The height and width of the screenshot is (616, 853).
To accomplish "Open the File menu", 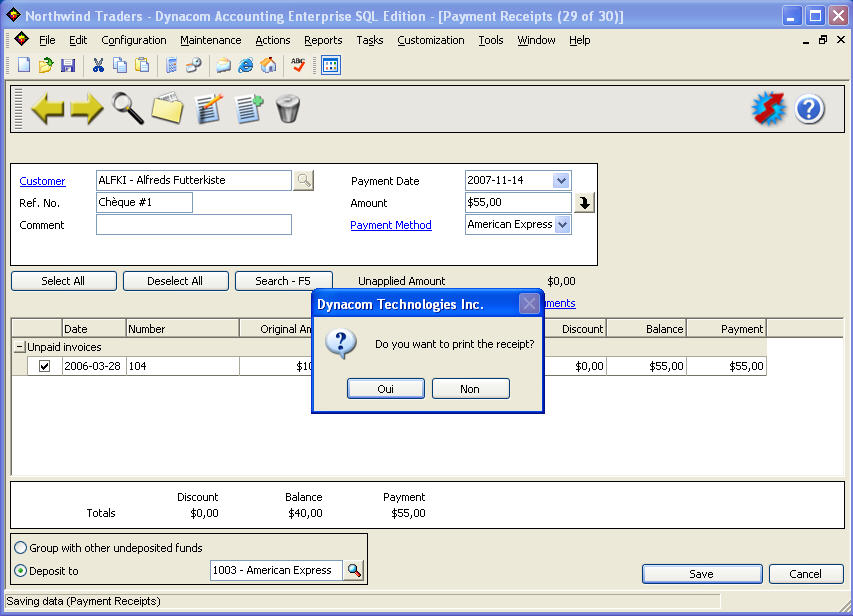I will 47,40.
